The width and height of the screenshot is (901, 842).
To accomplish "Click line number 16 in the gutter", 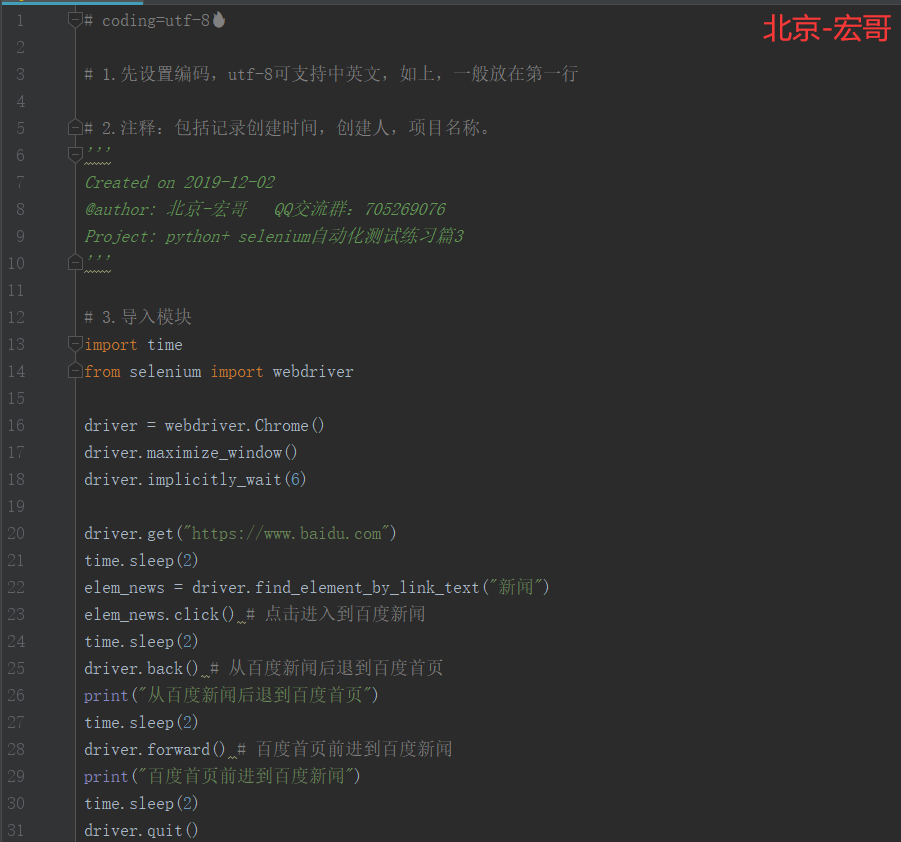I will 17,425.
